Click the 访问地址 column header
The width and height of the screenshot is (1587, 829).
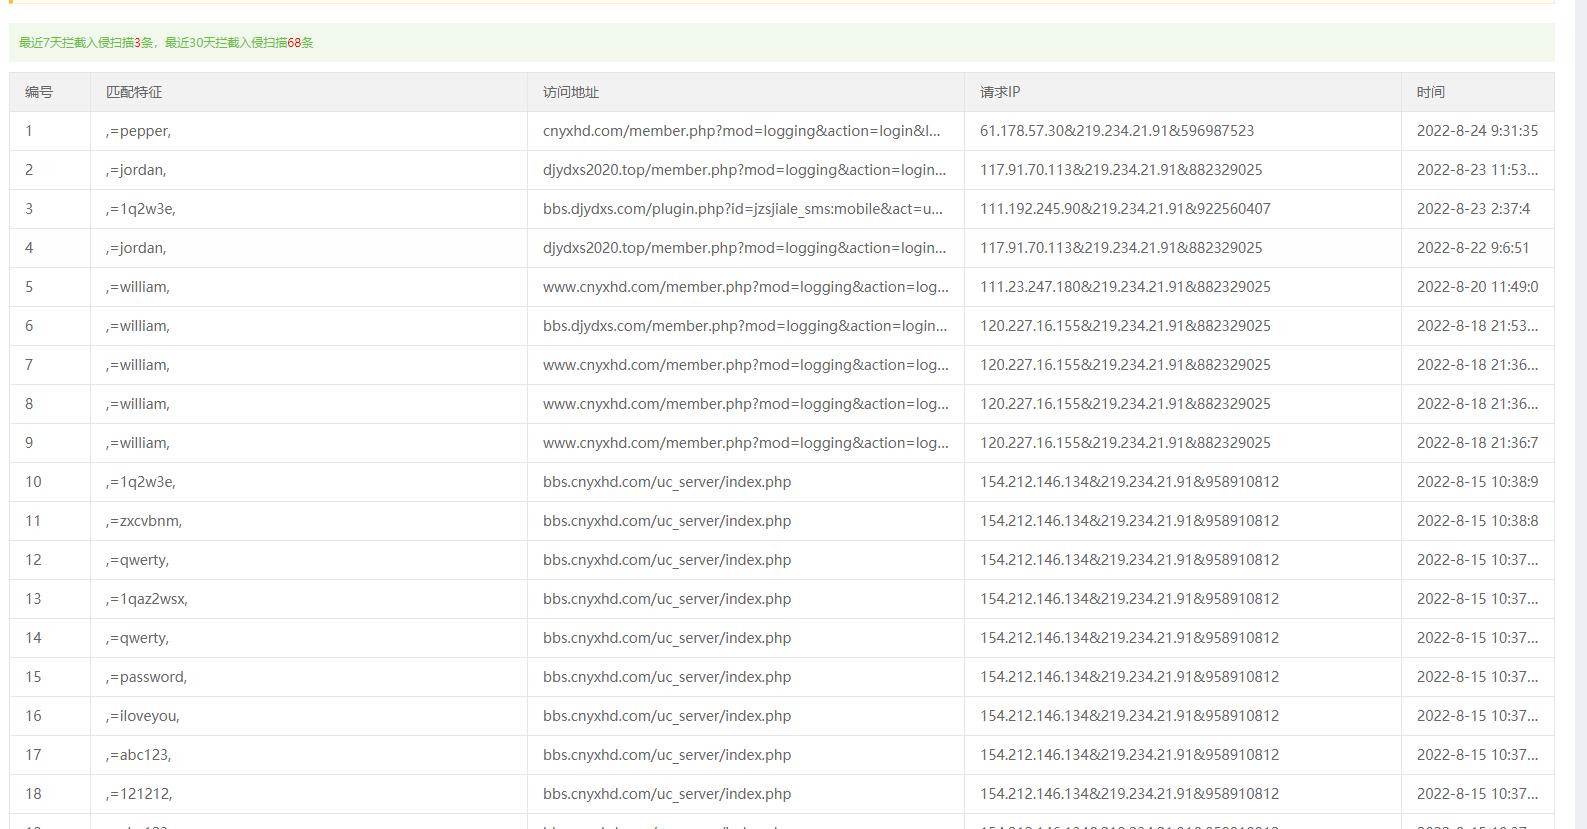(x=746, y=92)
